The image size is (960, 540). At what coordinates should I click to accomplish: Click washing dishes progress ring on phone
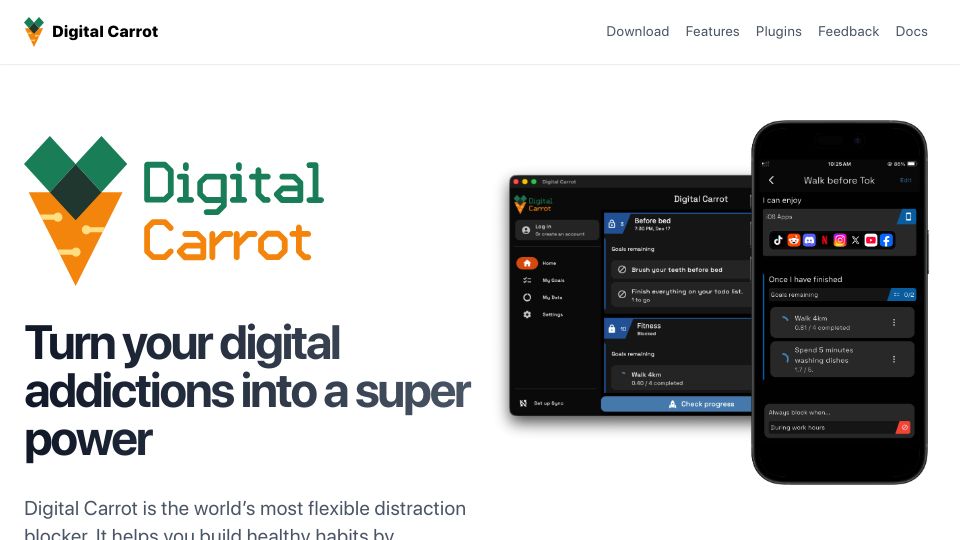[x=785, y=358]
